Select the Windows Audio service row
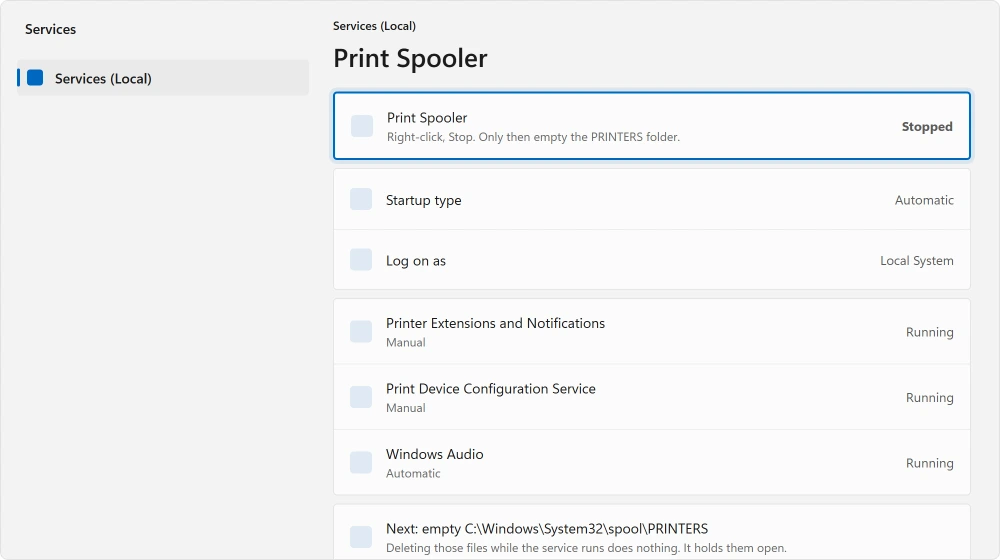 tap(652, 462)
